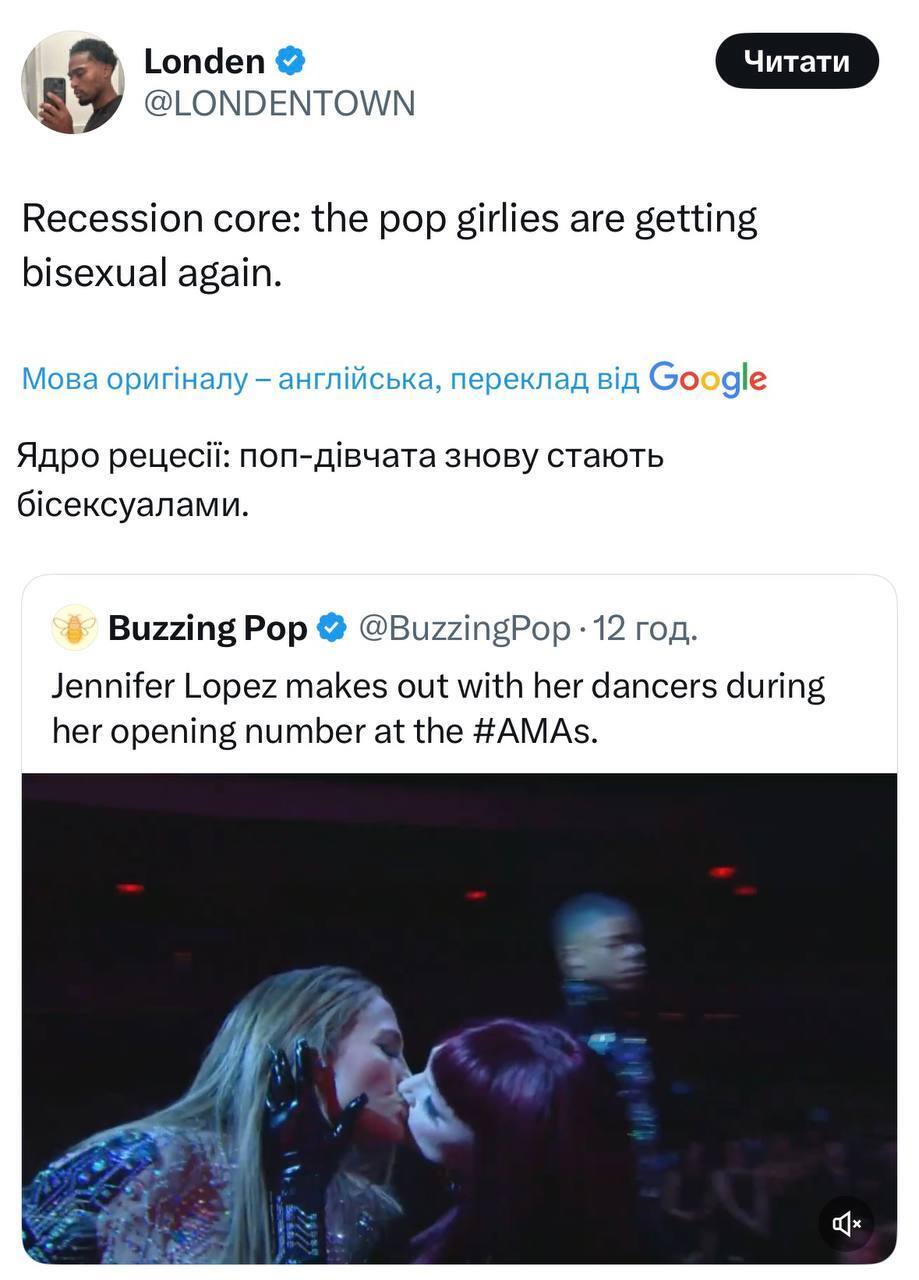919x1280 pixels.
Task: Click Buzzing Pop's verified checkmark badge
Action: [332, 628]
